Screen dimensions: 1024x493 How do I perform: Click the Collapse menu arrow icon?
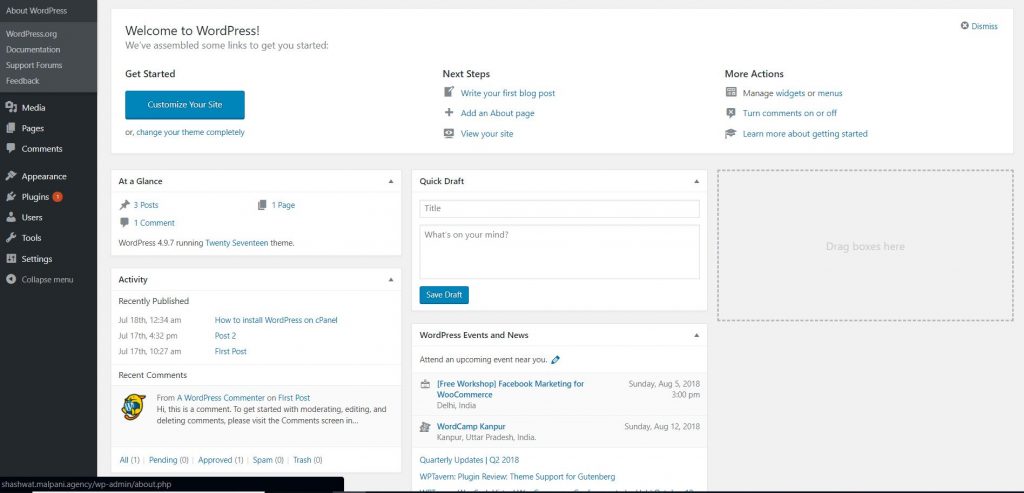click(x=10, y=279)
